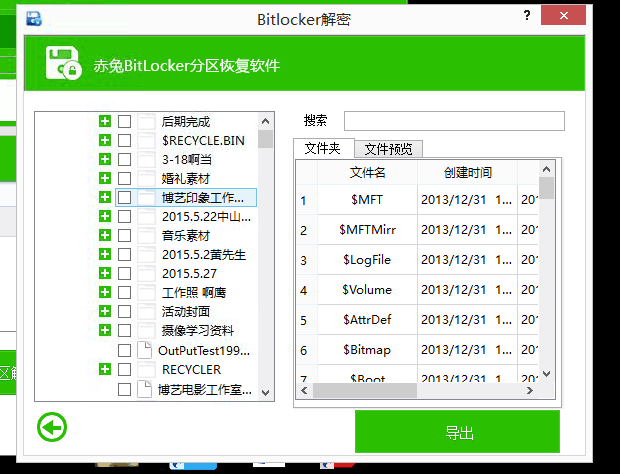Check the 音乐素材 checkbox
The width and height of the screenshot is (620, 474).
(125, 236)
